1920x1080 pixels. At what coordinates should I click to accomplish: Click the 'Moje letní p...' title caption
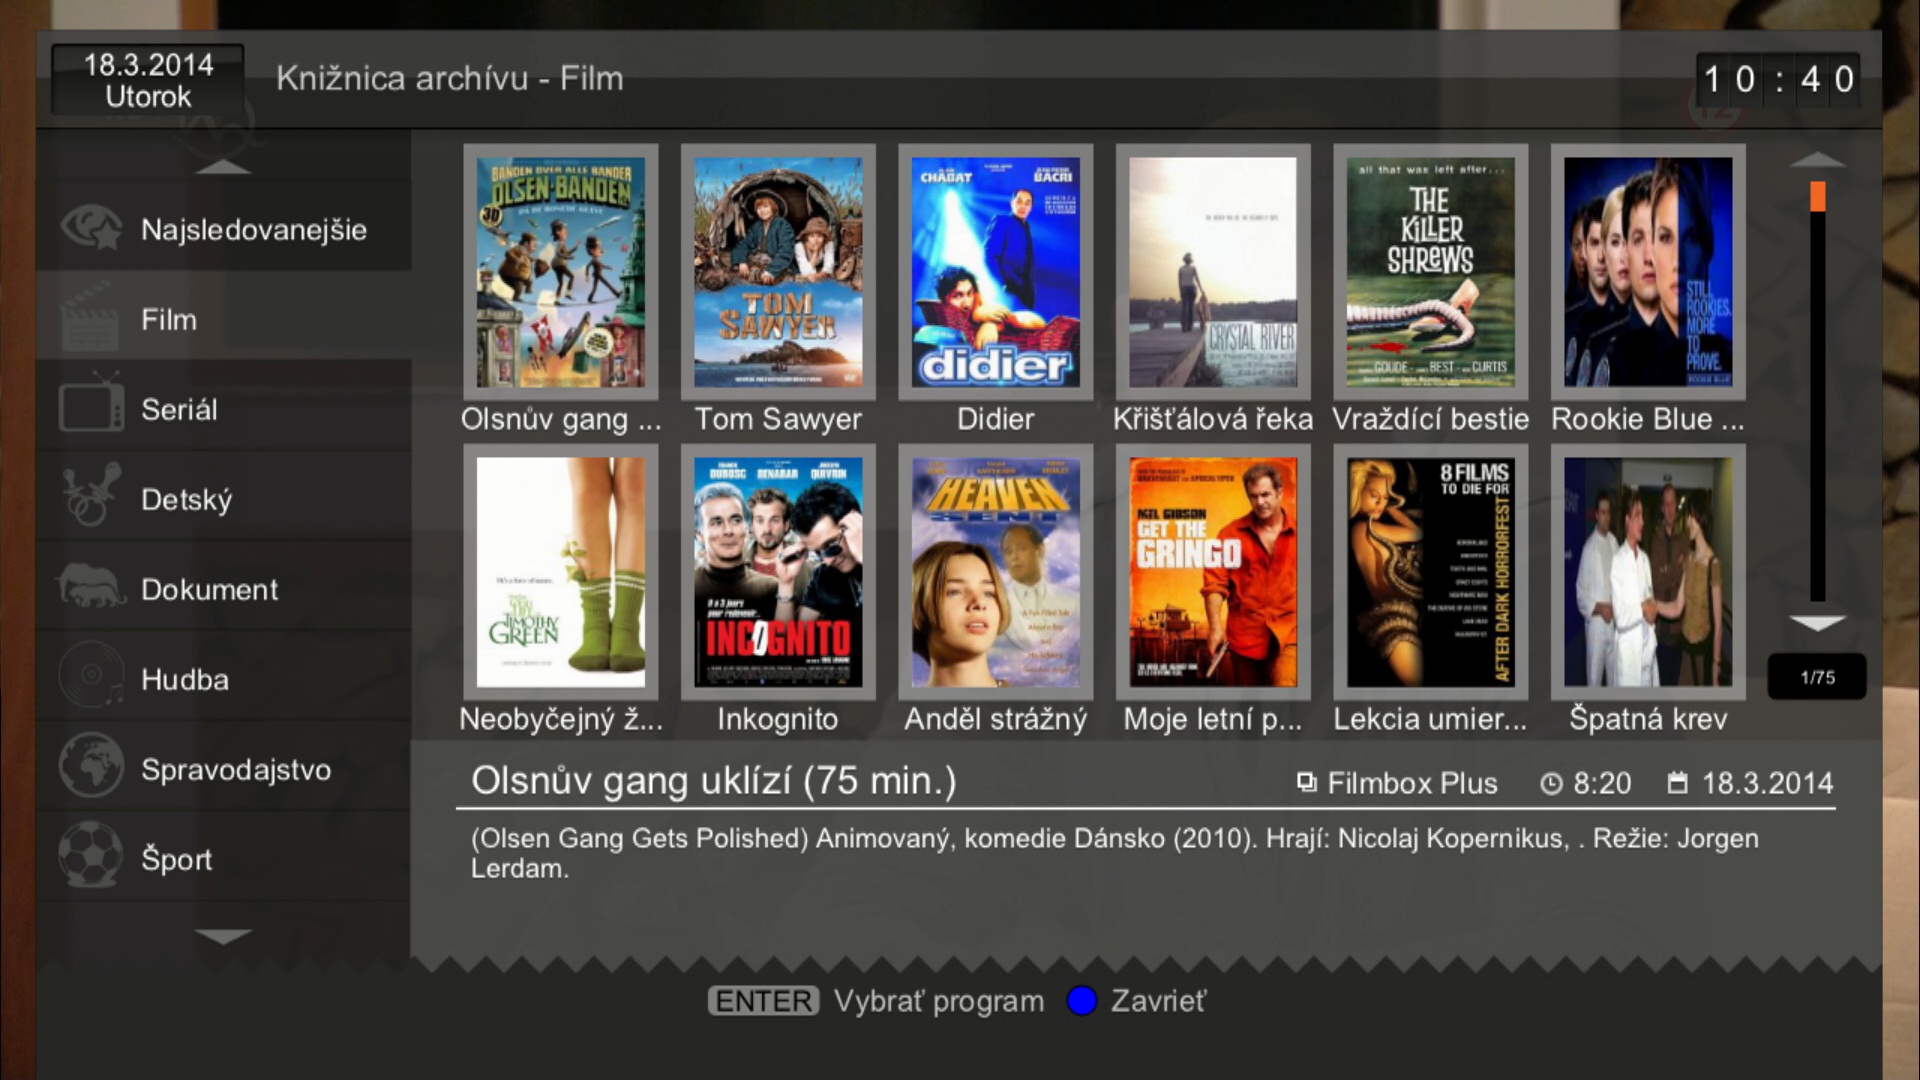[1213, 719]
